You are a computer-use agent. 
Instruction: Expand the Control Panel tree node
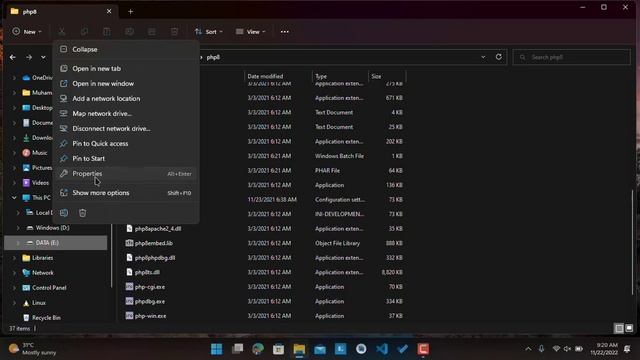point(14,288)
